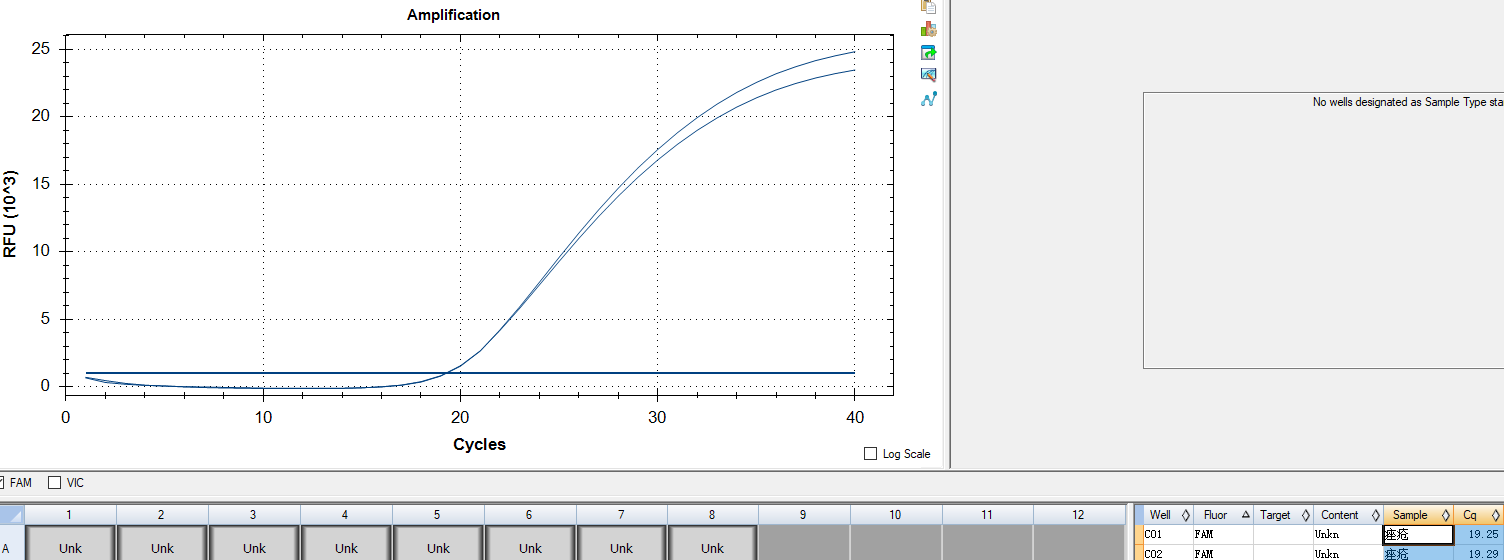Screen dimensions: 1504x560
Task: Select plate column 7 header
Action: 621,515
